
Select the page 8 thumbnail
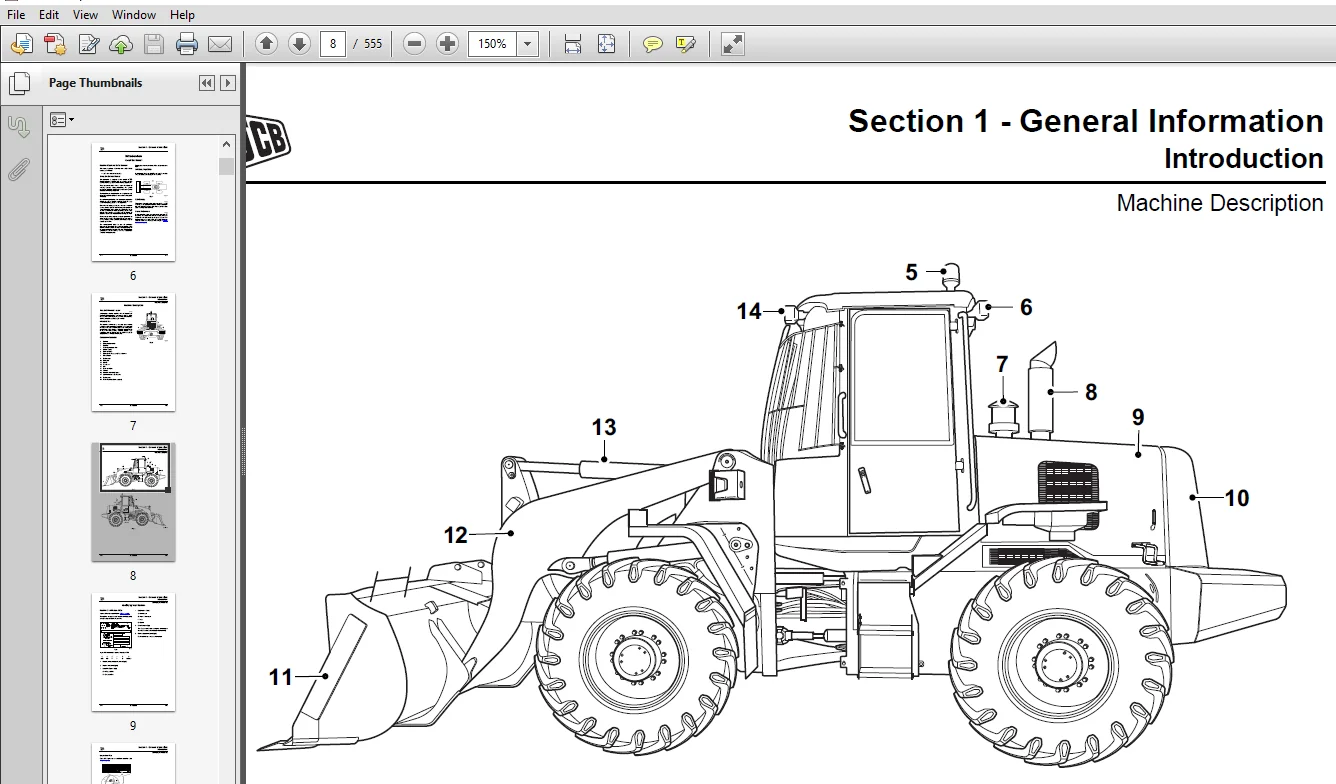tap(133, 502)
